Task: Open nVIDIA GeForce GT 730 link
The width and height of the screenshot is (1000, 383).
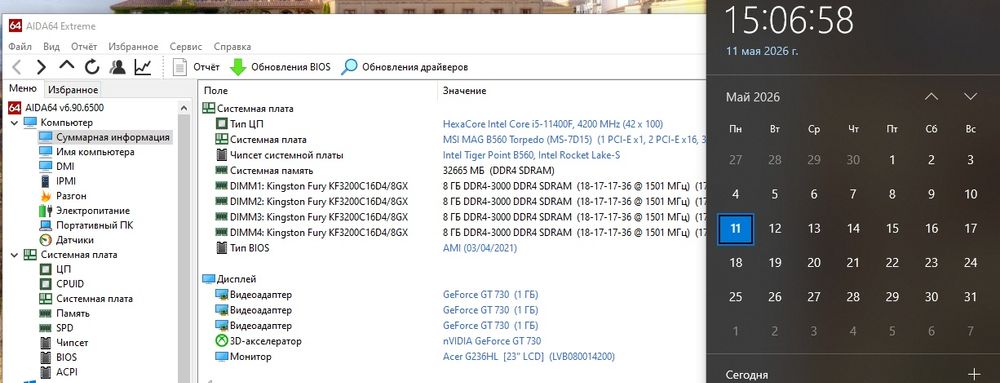Action: pos(492,341)
